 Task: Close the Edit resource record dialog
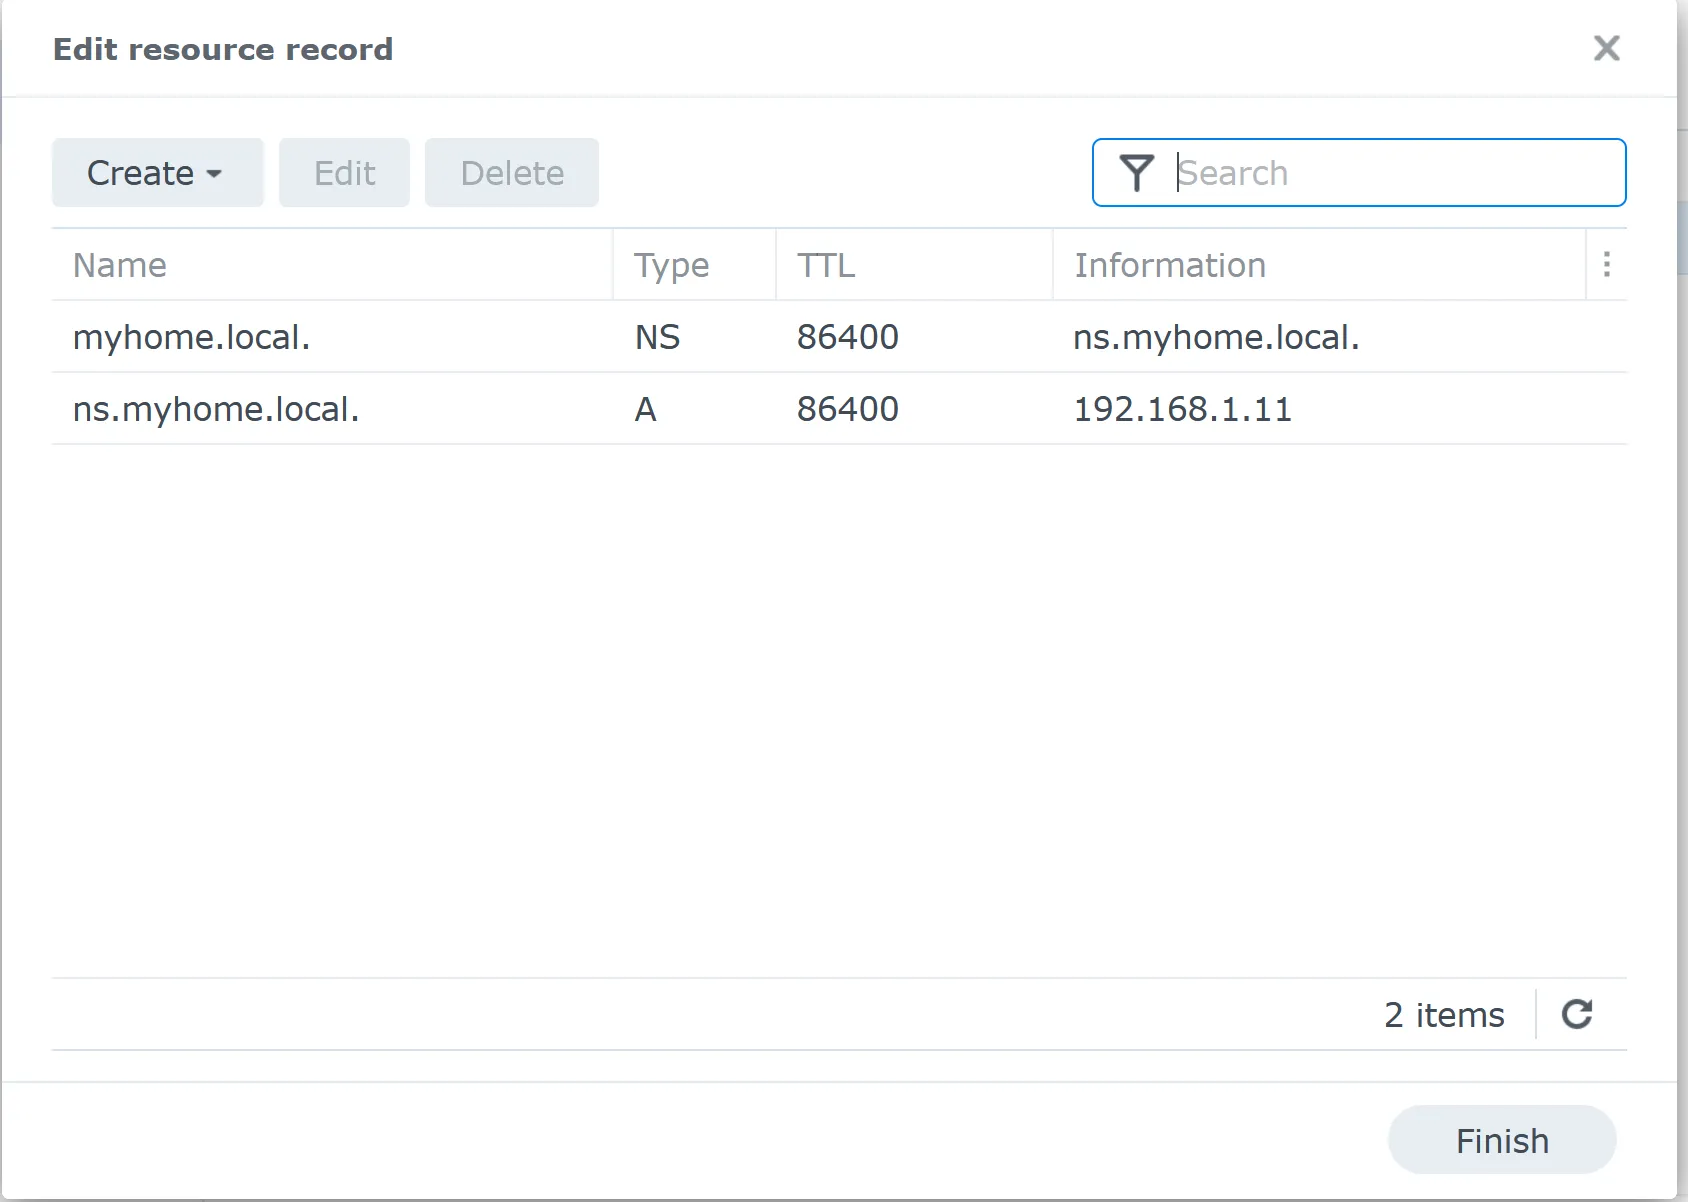point(1606,48)
